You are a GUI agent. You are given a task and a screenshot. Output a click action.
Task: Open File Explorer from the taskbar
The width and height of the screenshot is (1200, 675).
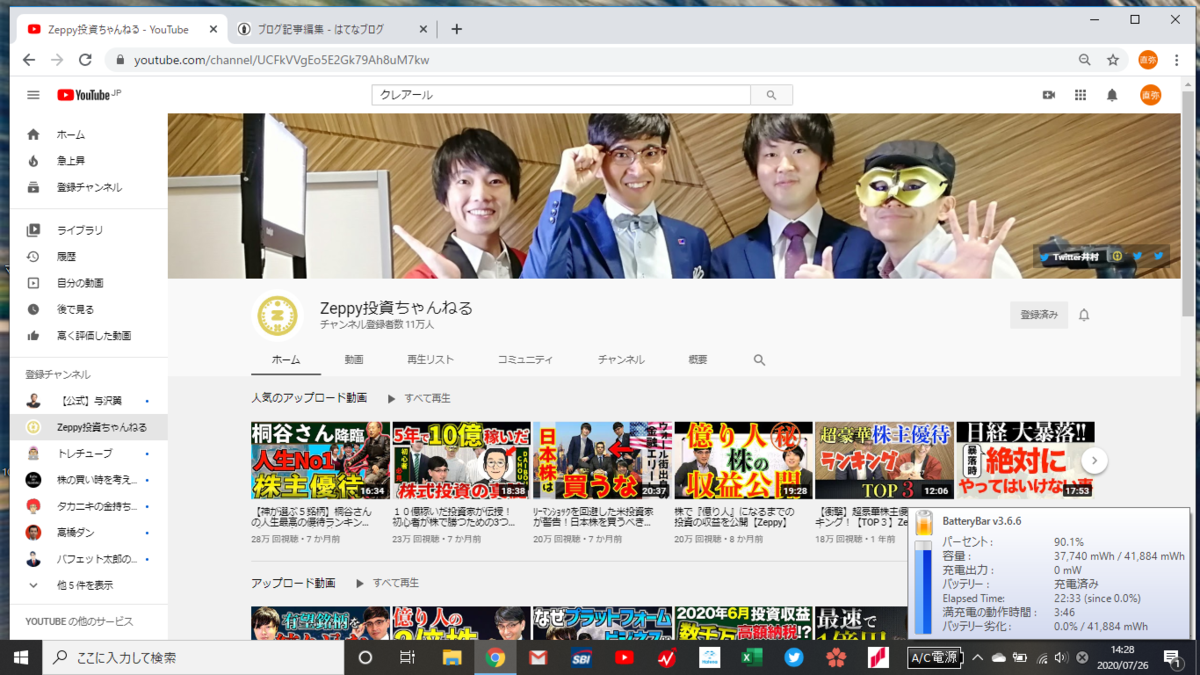(x=452, y=657)
